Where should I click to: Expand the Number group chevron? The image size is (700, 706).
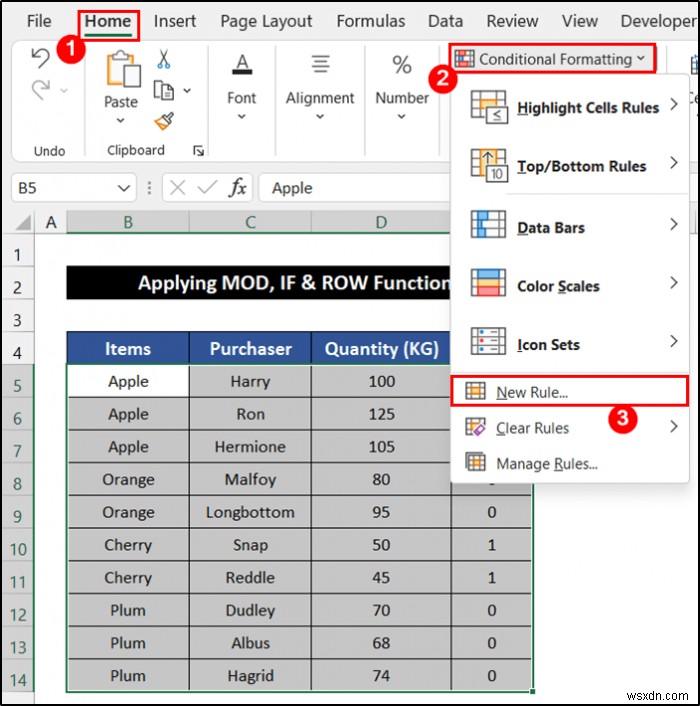click(x=401, y=117)
